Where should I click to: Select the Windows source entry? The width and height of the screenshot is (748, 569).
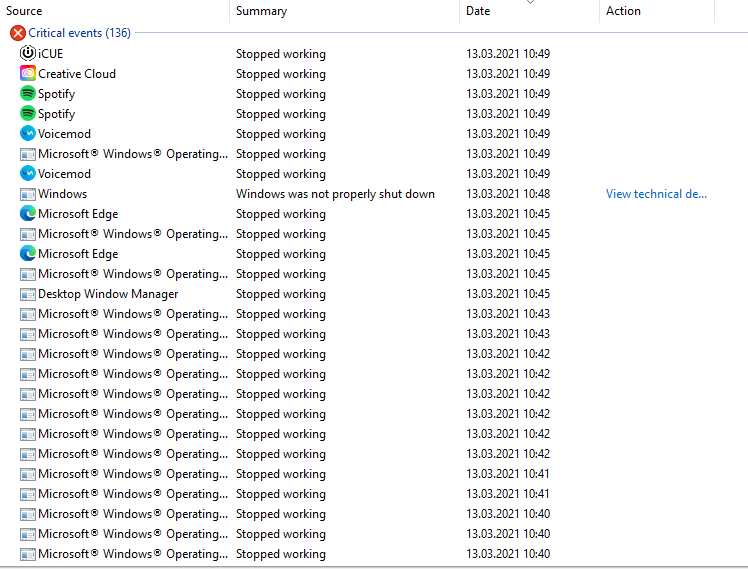tap(62, 194)
